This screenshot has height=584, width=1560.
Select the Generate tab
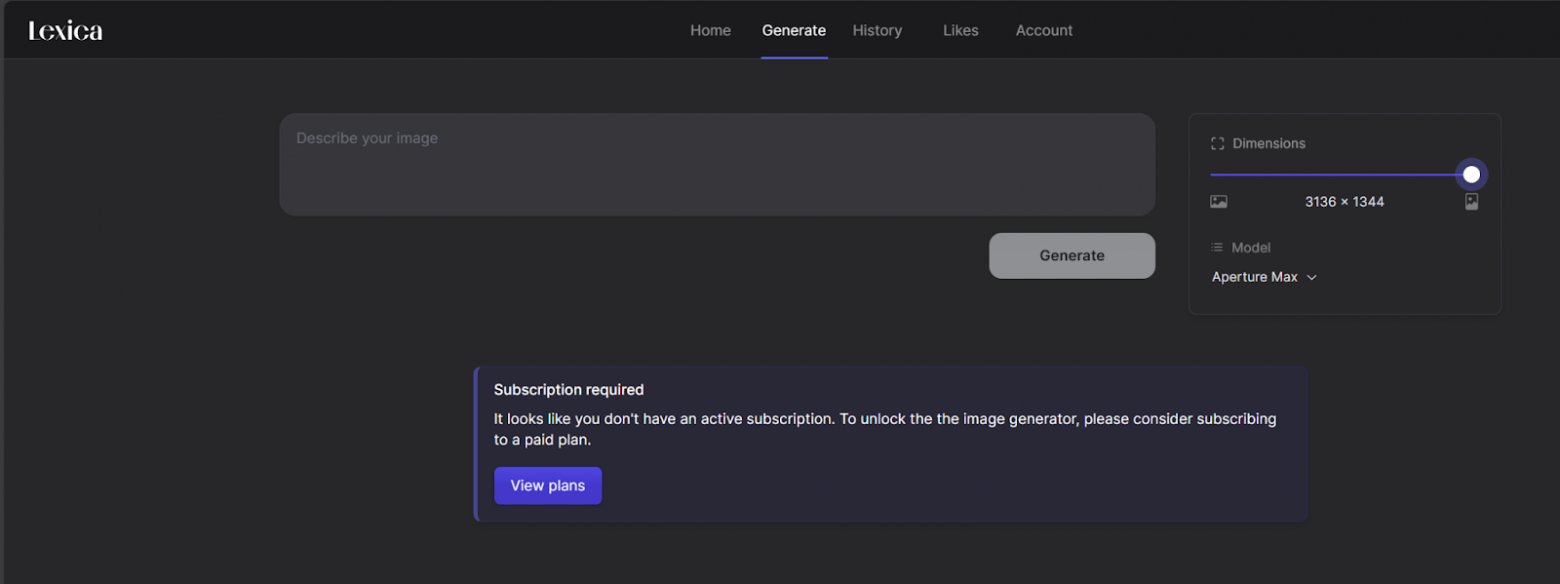pyautogui.click(x=793, y=31)
